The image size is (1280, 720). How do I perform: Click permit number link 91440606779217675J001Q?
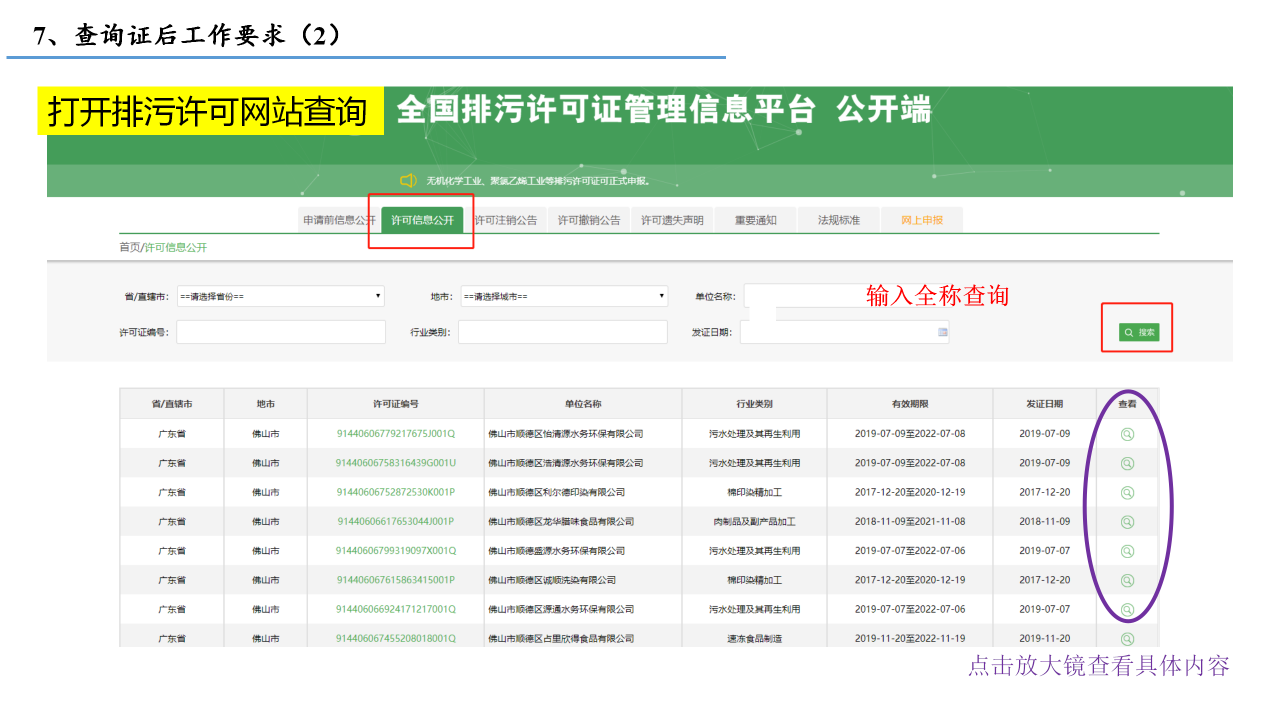[395, 434]
